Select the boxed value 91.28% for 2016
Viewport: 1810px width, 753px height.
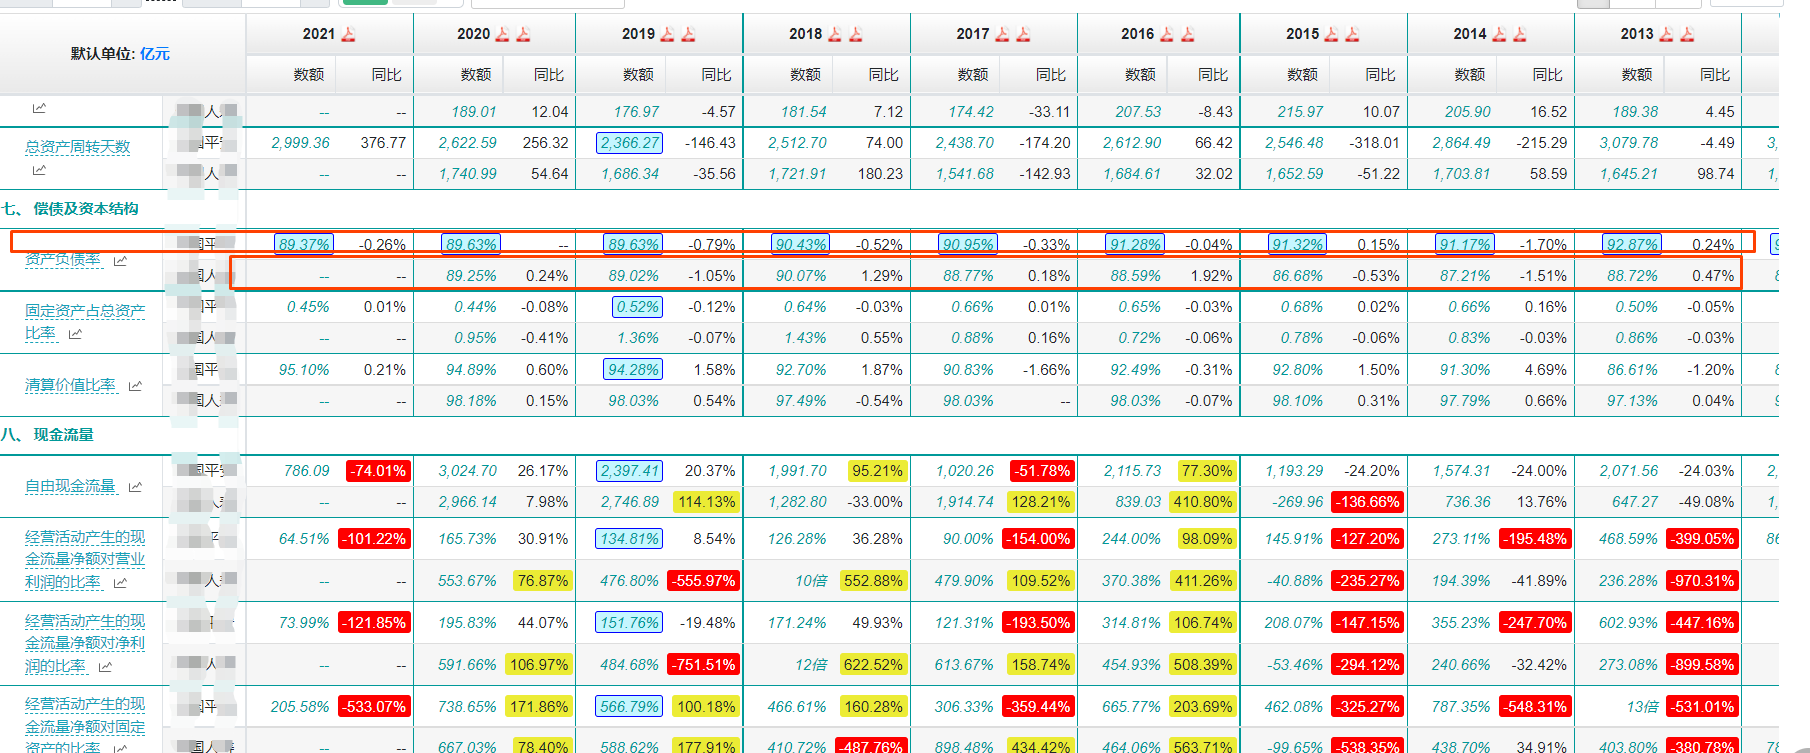click(x=1135, y=244)
